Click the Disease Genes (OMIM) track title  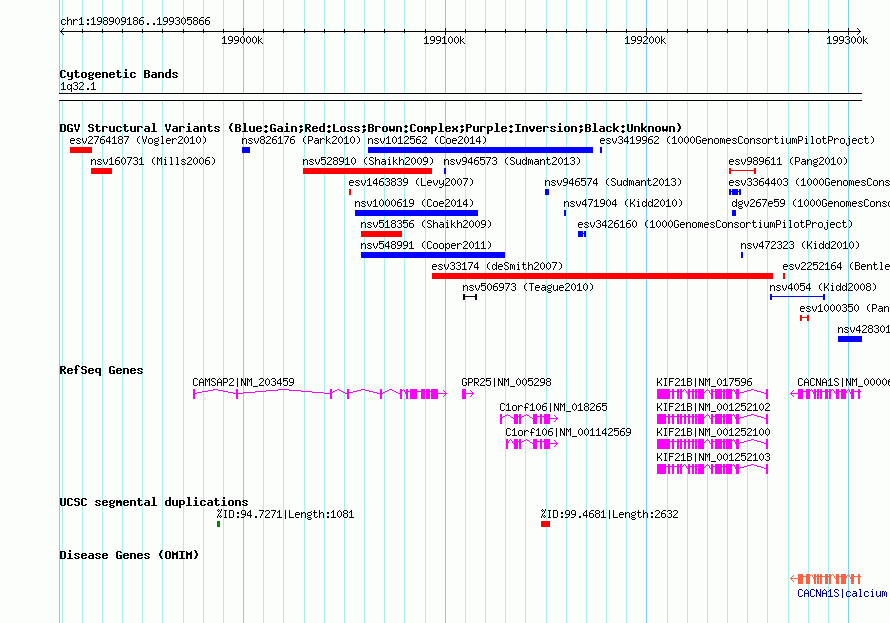[x=129, y=555]
